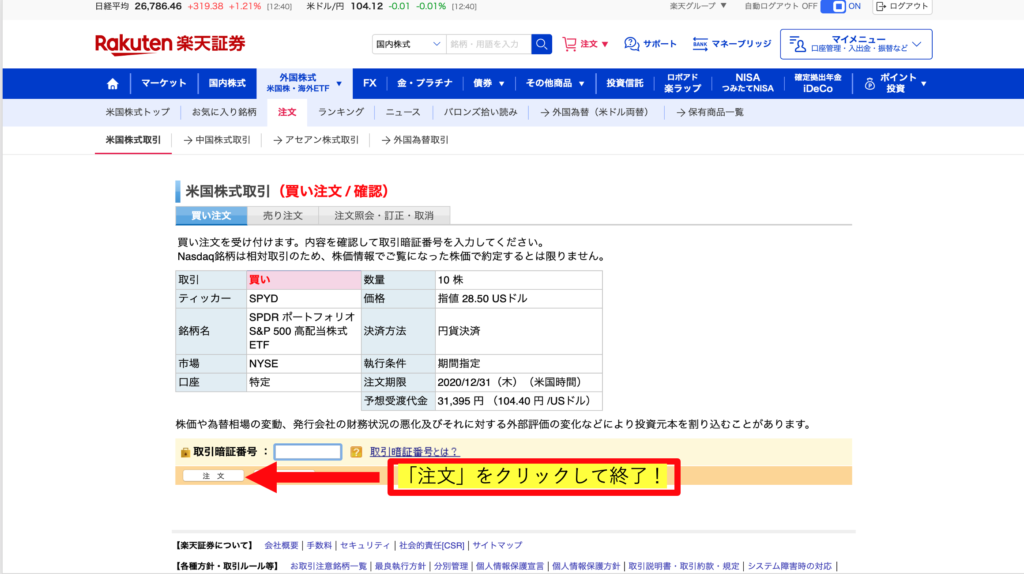The width and height of the screenshot is (1024, 574).
Task: Open セキュリティ footer link
Action: pyautogui.click(x=365, y=545)
